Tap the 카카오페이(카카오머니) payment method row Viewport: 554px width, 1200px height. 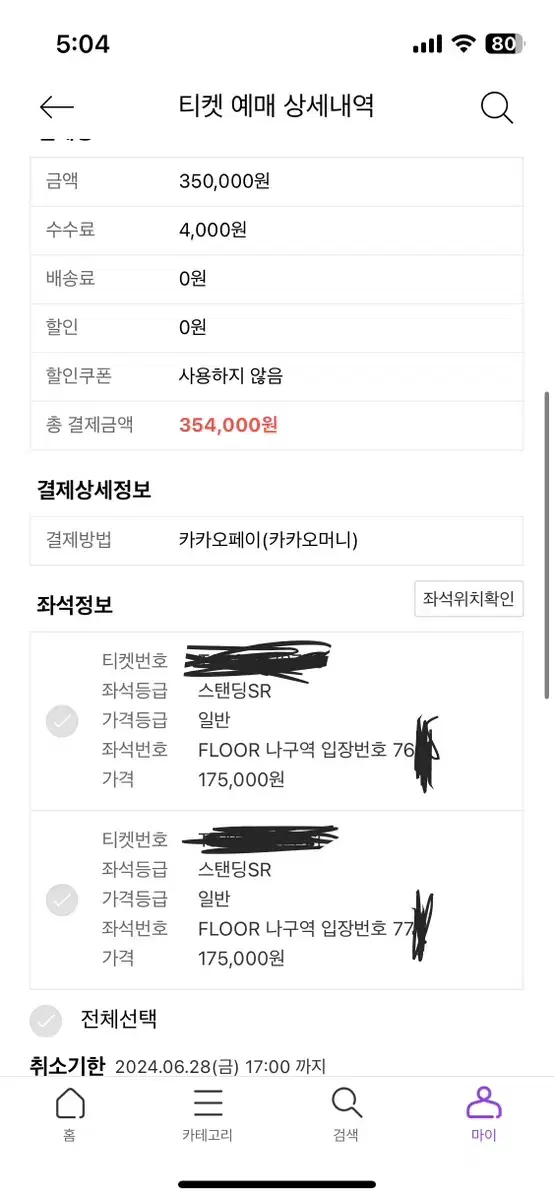click(276, 541)
